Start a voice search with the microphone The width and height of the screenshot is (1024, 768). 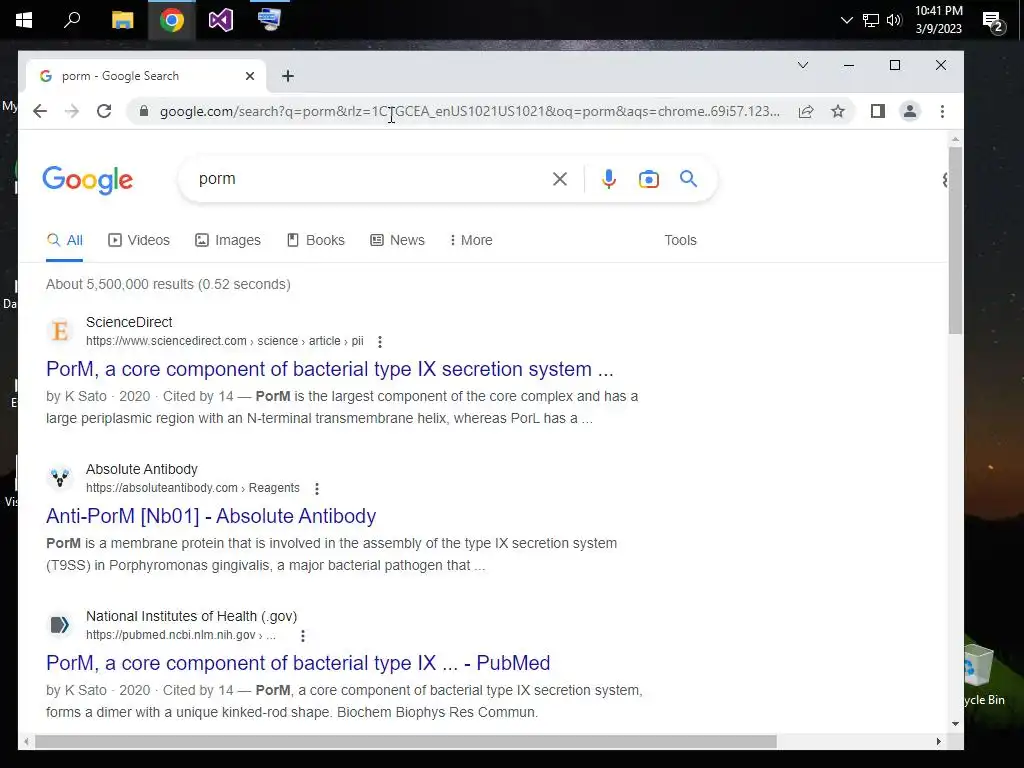609,179
